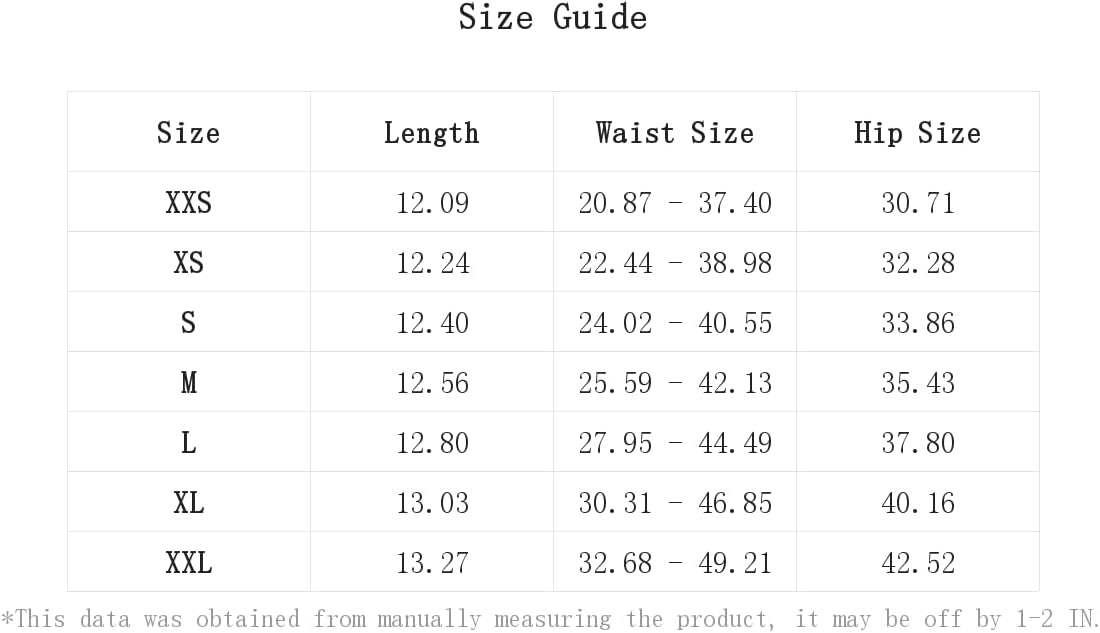Click the Size Guide title
This screenshot has width=1100, height=633.
[x=553, y=17]
